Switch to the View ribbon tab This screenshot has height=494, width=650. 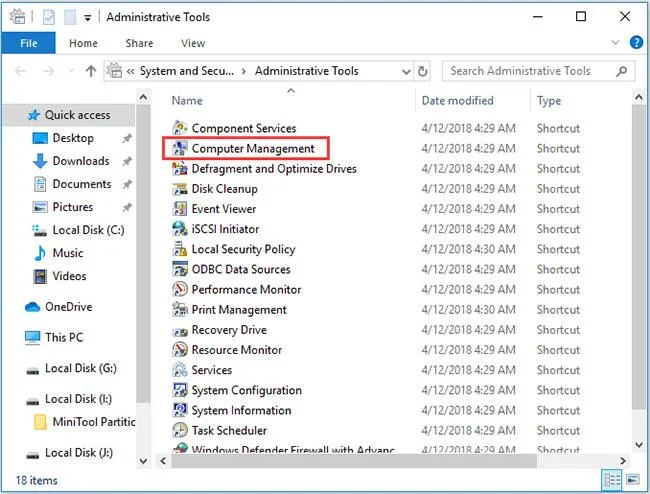193,43
